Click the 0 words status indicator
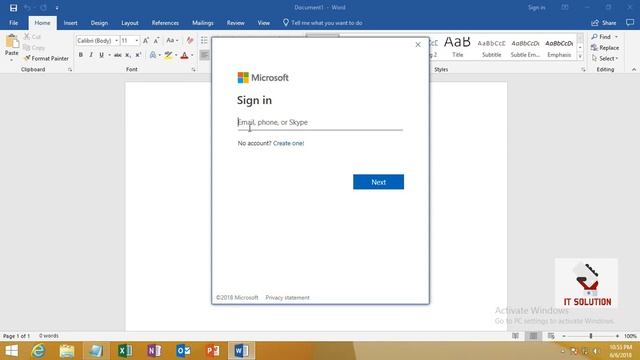 (49, 336)
